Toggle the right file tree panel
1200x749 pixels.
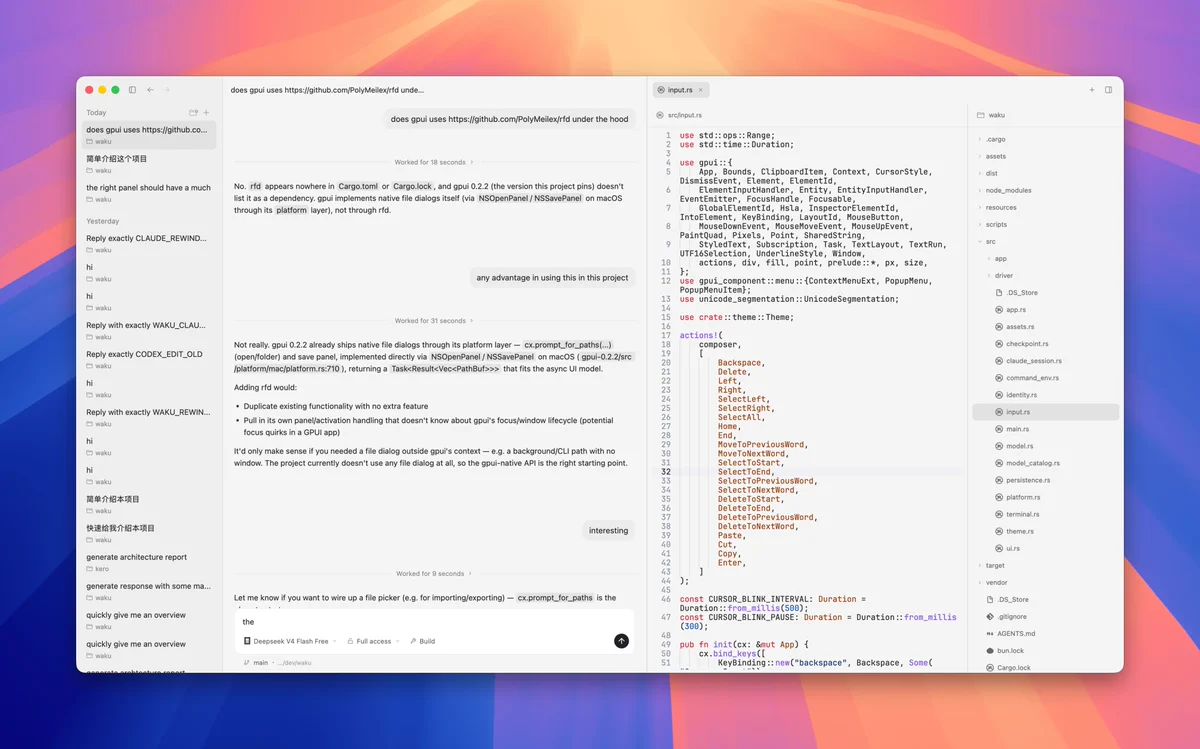tap(1108, 90)
